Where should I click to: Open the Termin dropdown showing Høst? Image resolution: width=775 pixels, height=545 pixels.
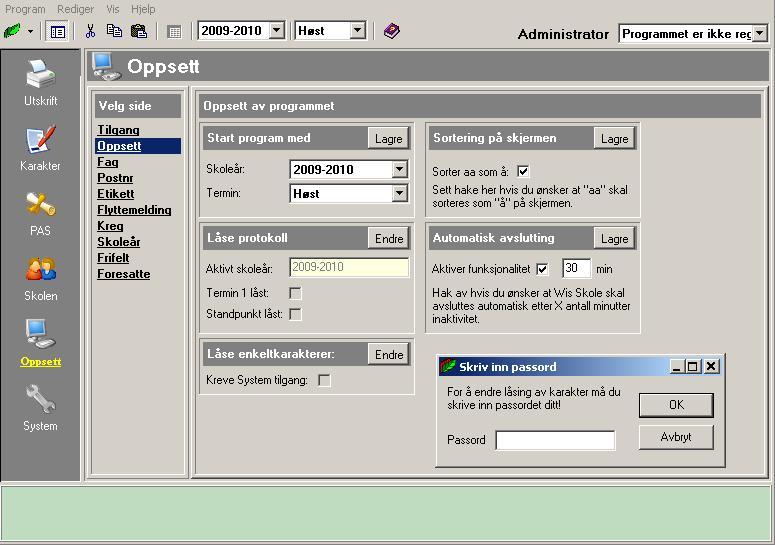[x=400, y=193]
